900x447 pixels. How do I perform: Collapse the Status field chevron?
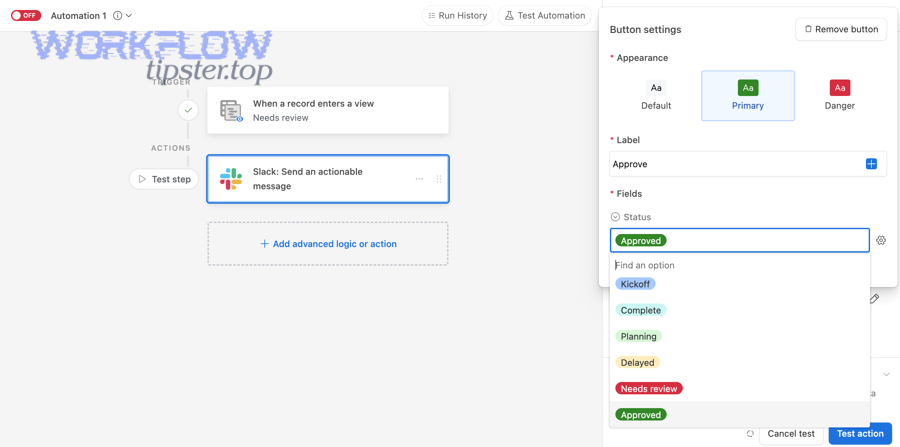pyautogui.click(x=615, y=217)
